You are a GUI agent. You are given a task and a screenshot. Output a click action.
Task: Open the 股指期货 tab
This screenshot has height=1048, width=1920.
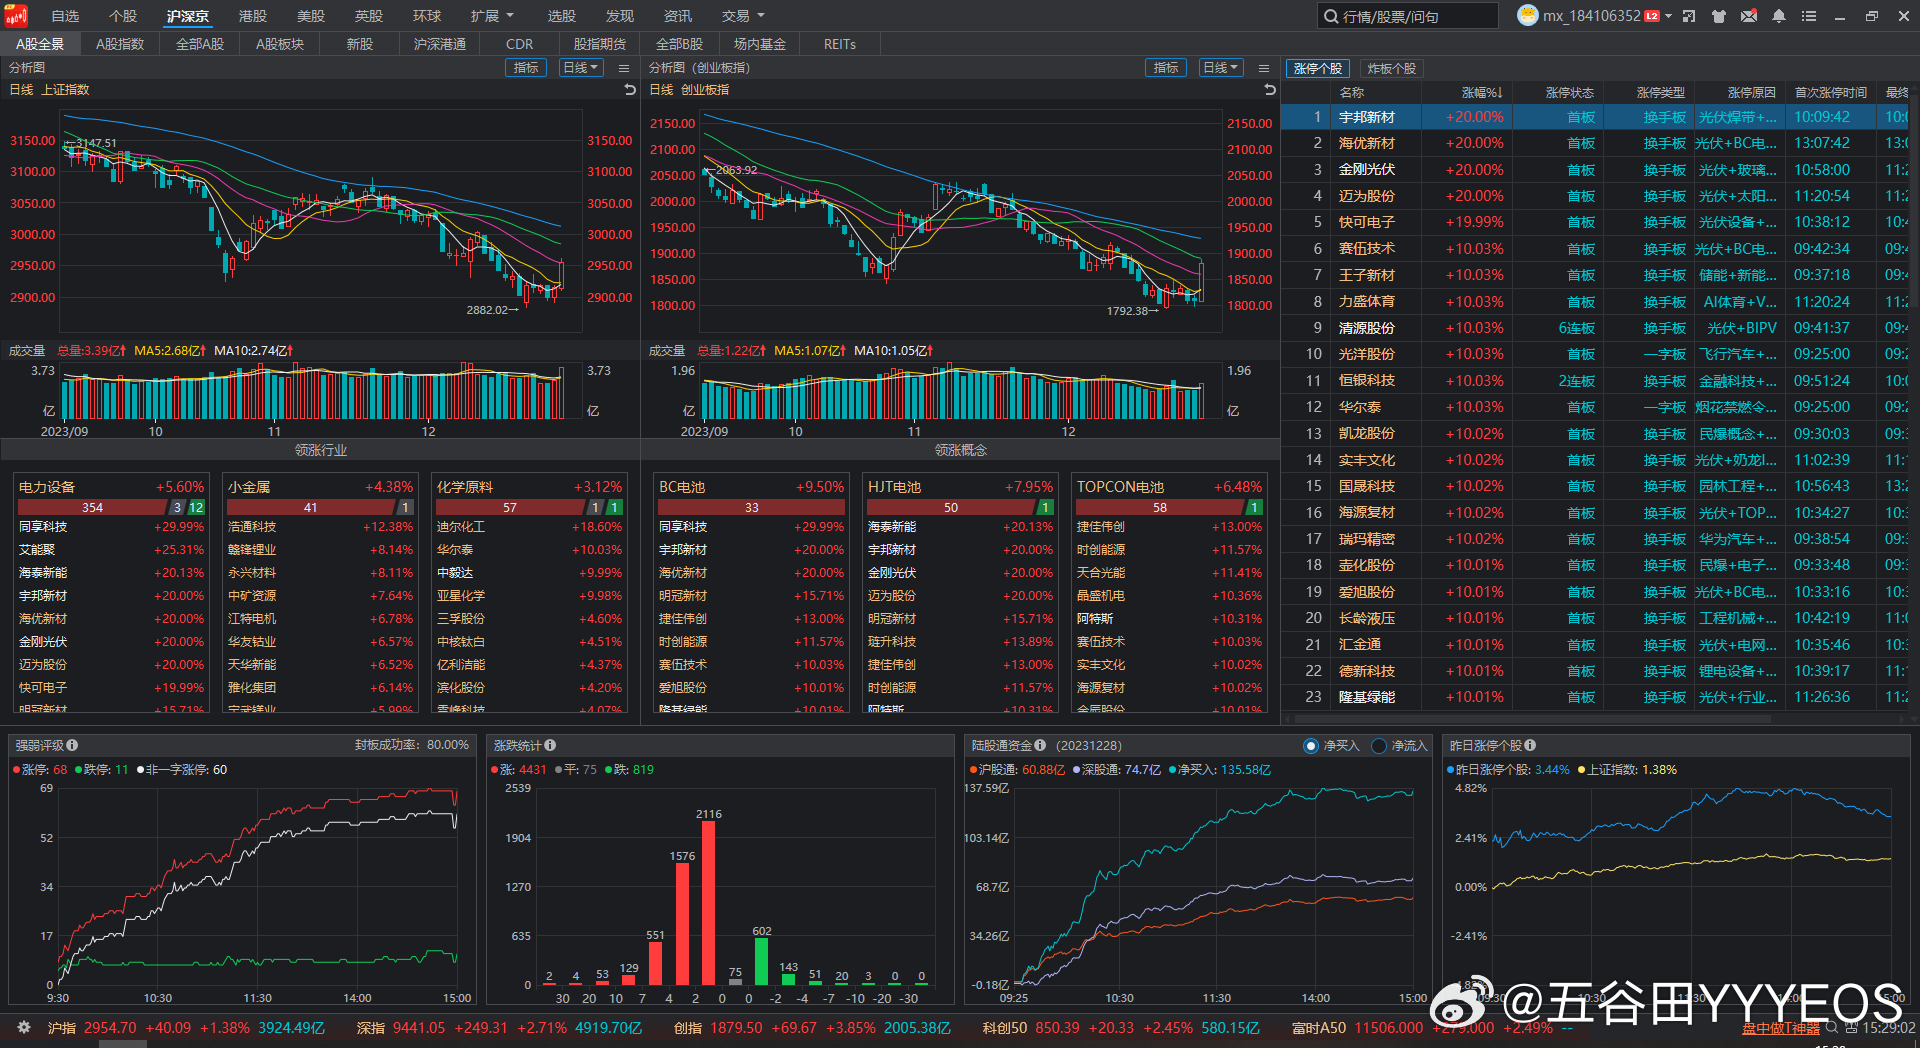(x=599, y=44)
